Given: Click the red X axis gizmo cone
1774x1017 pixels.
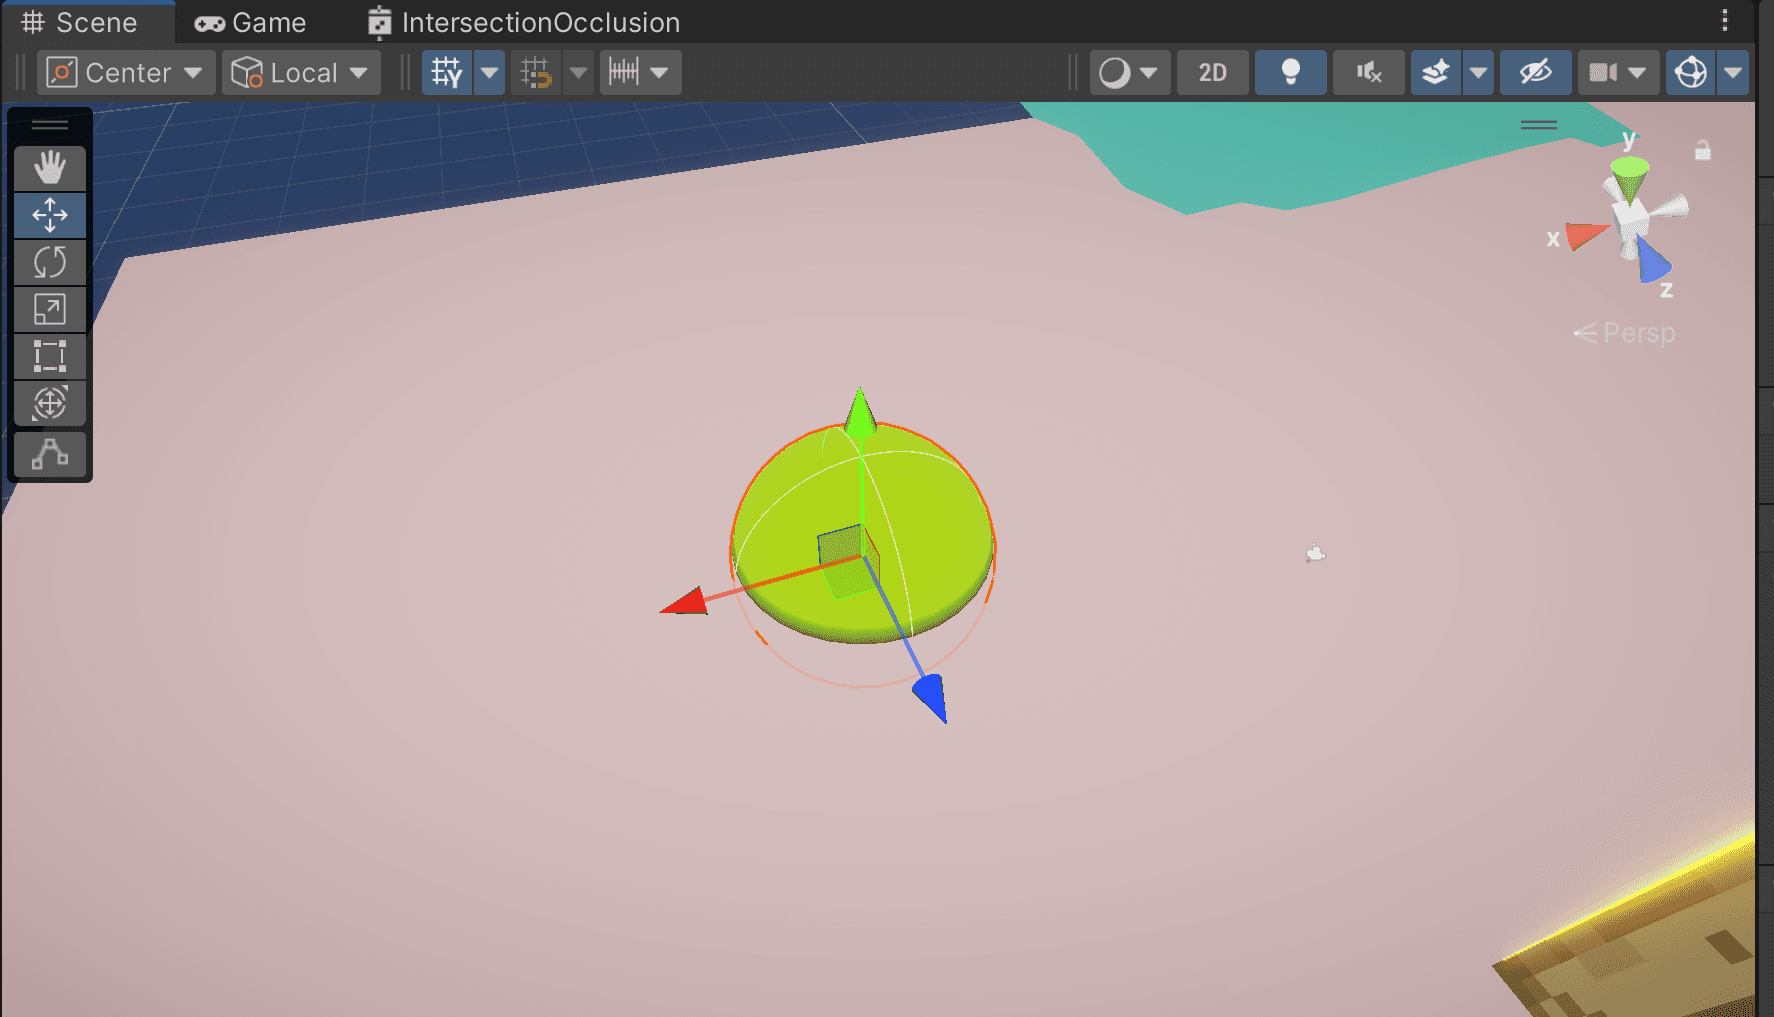Looking at the screenshot, I should [1585, 236].
